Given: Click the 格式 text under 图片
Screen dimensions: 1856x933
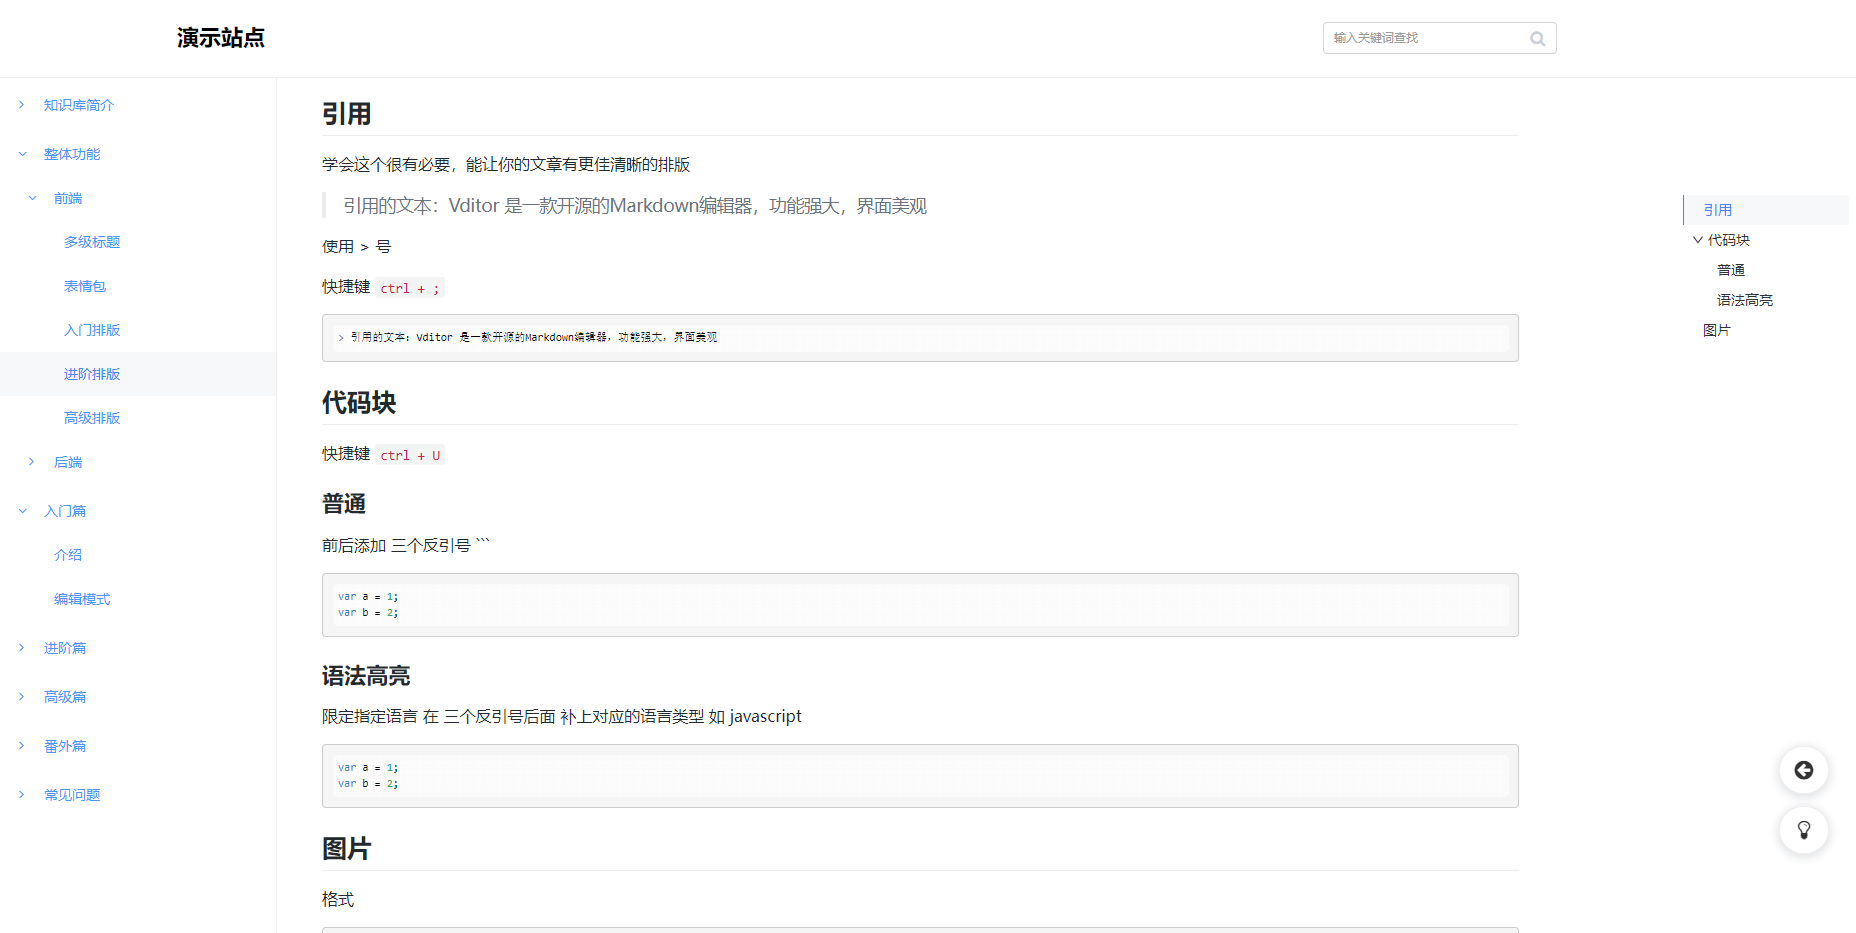Looking at the screenshot, I should (338, 900).
